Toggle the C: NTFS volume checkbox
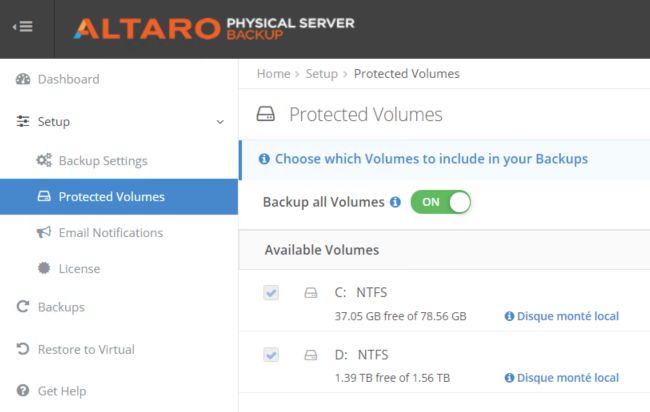Screen dimensions: 650x412 [271, 293]
